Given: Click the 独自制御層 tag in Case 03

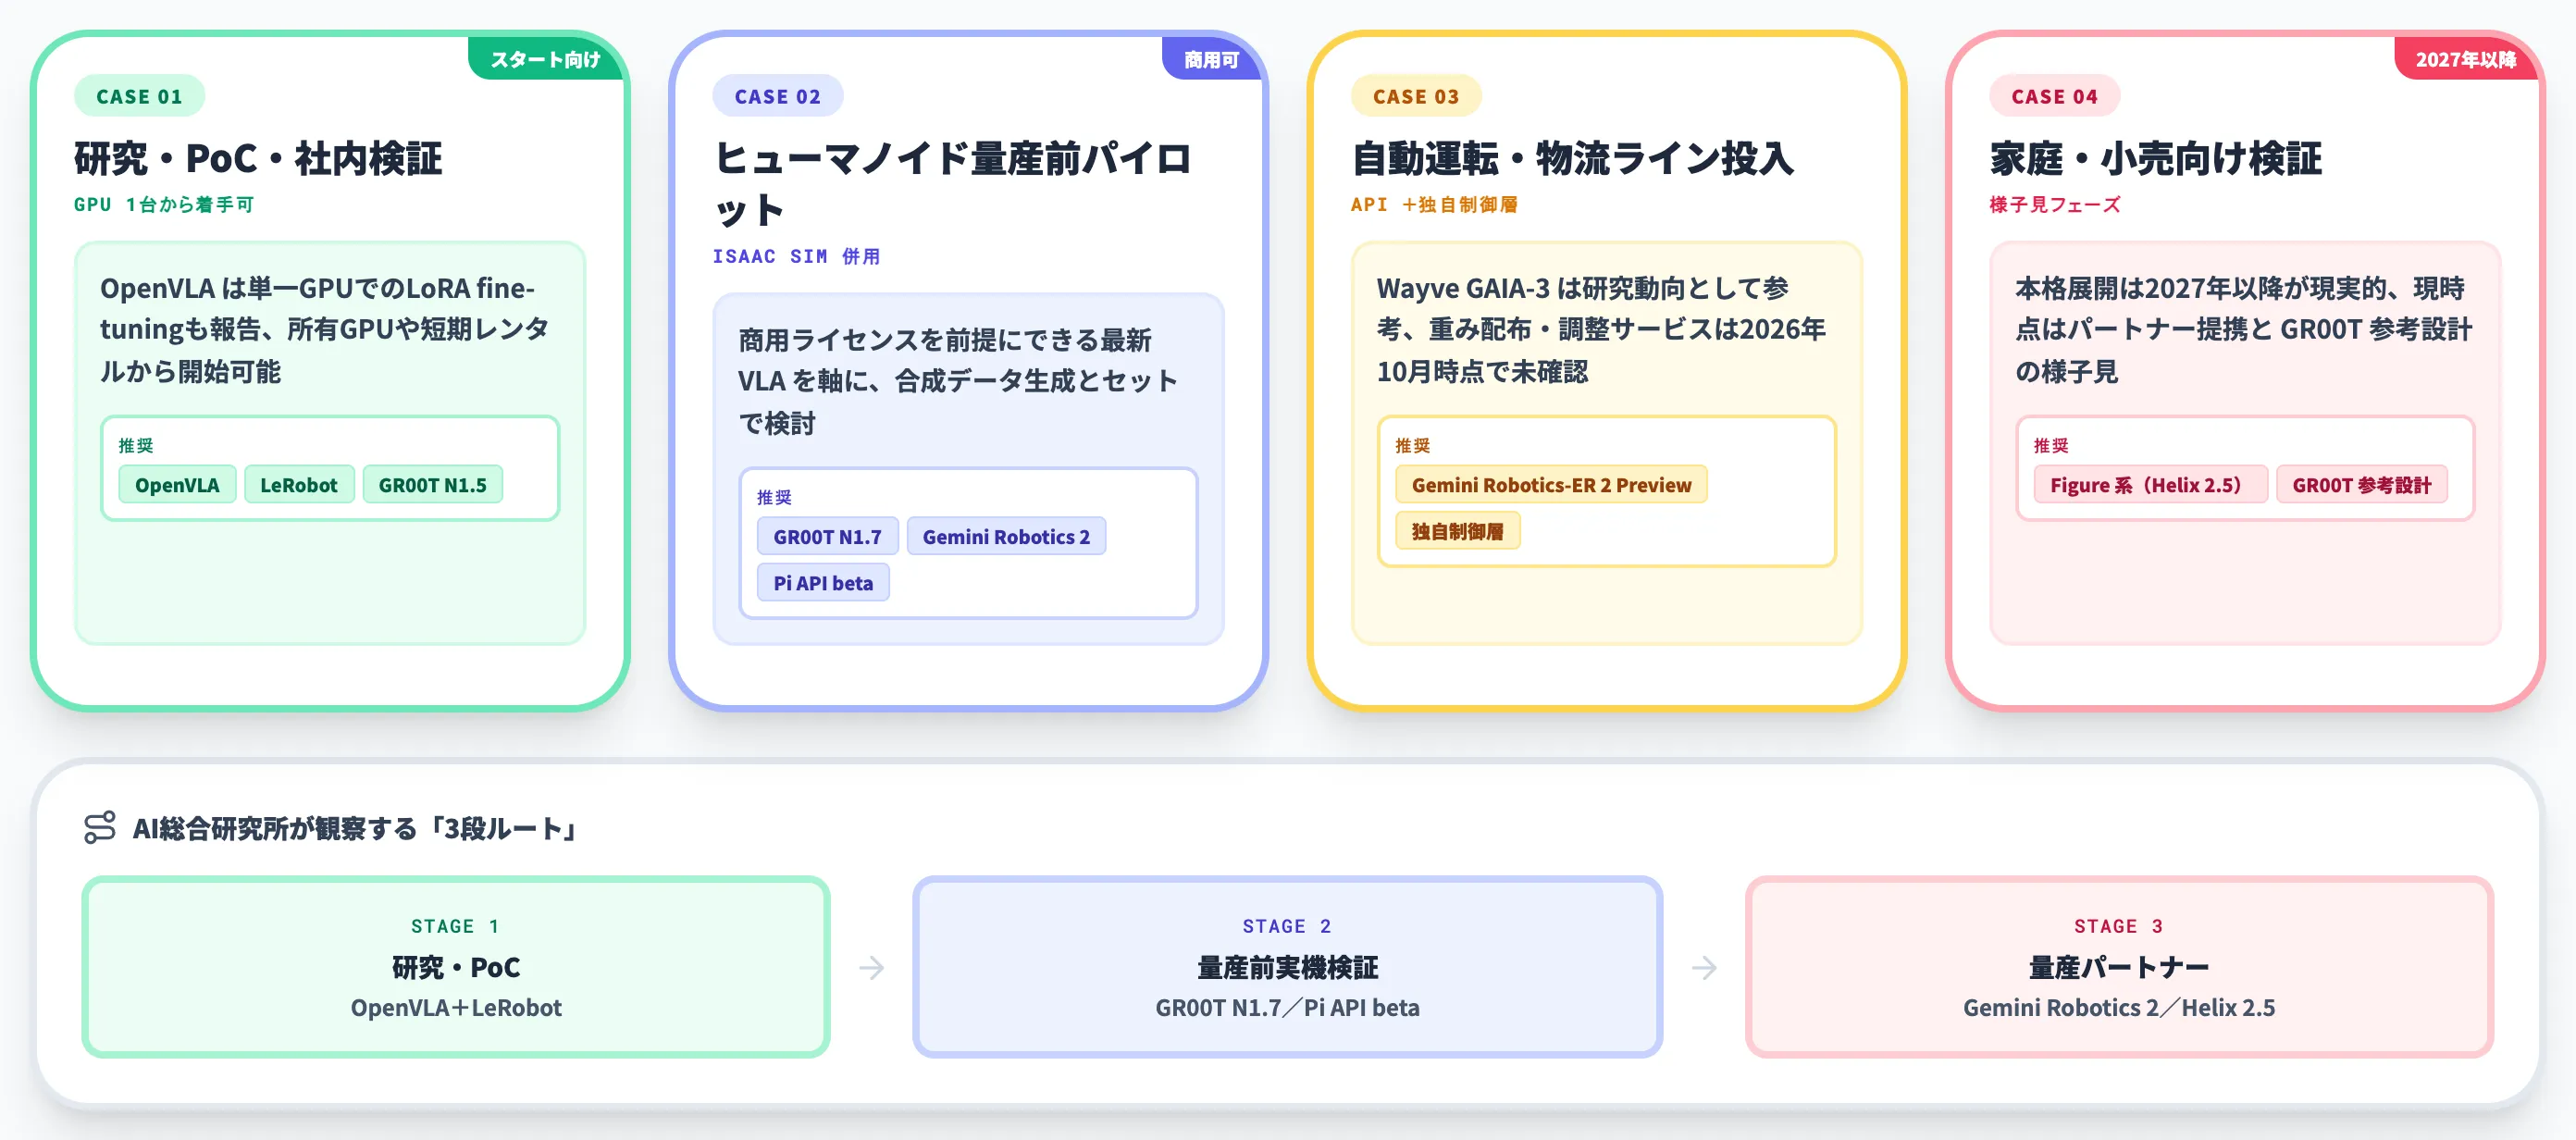Looking at the screenshot, I should tap(1457, 531).
